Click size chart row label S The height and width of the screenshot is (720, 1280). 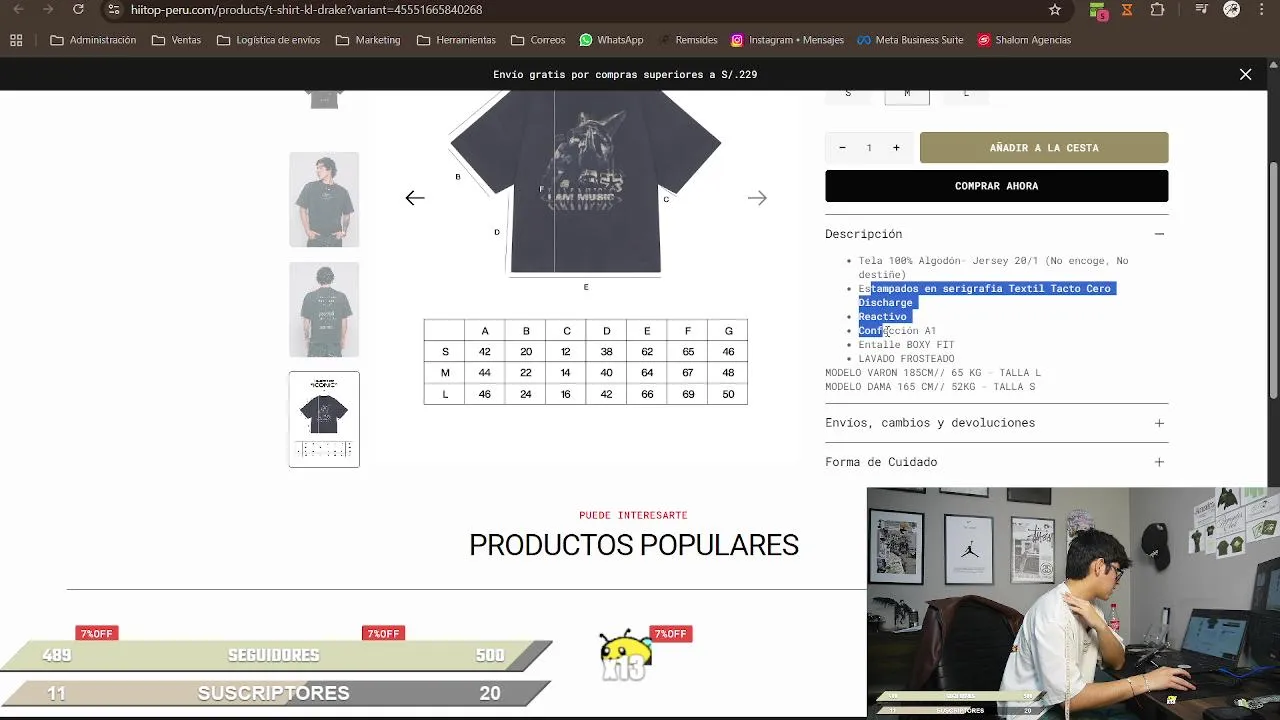click(x=445, y=352)
